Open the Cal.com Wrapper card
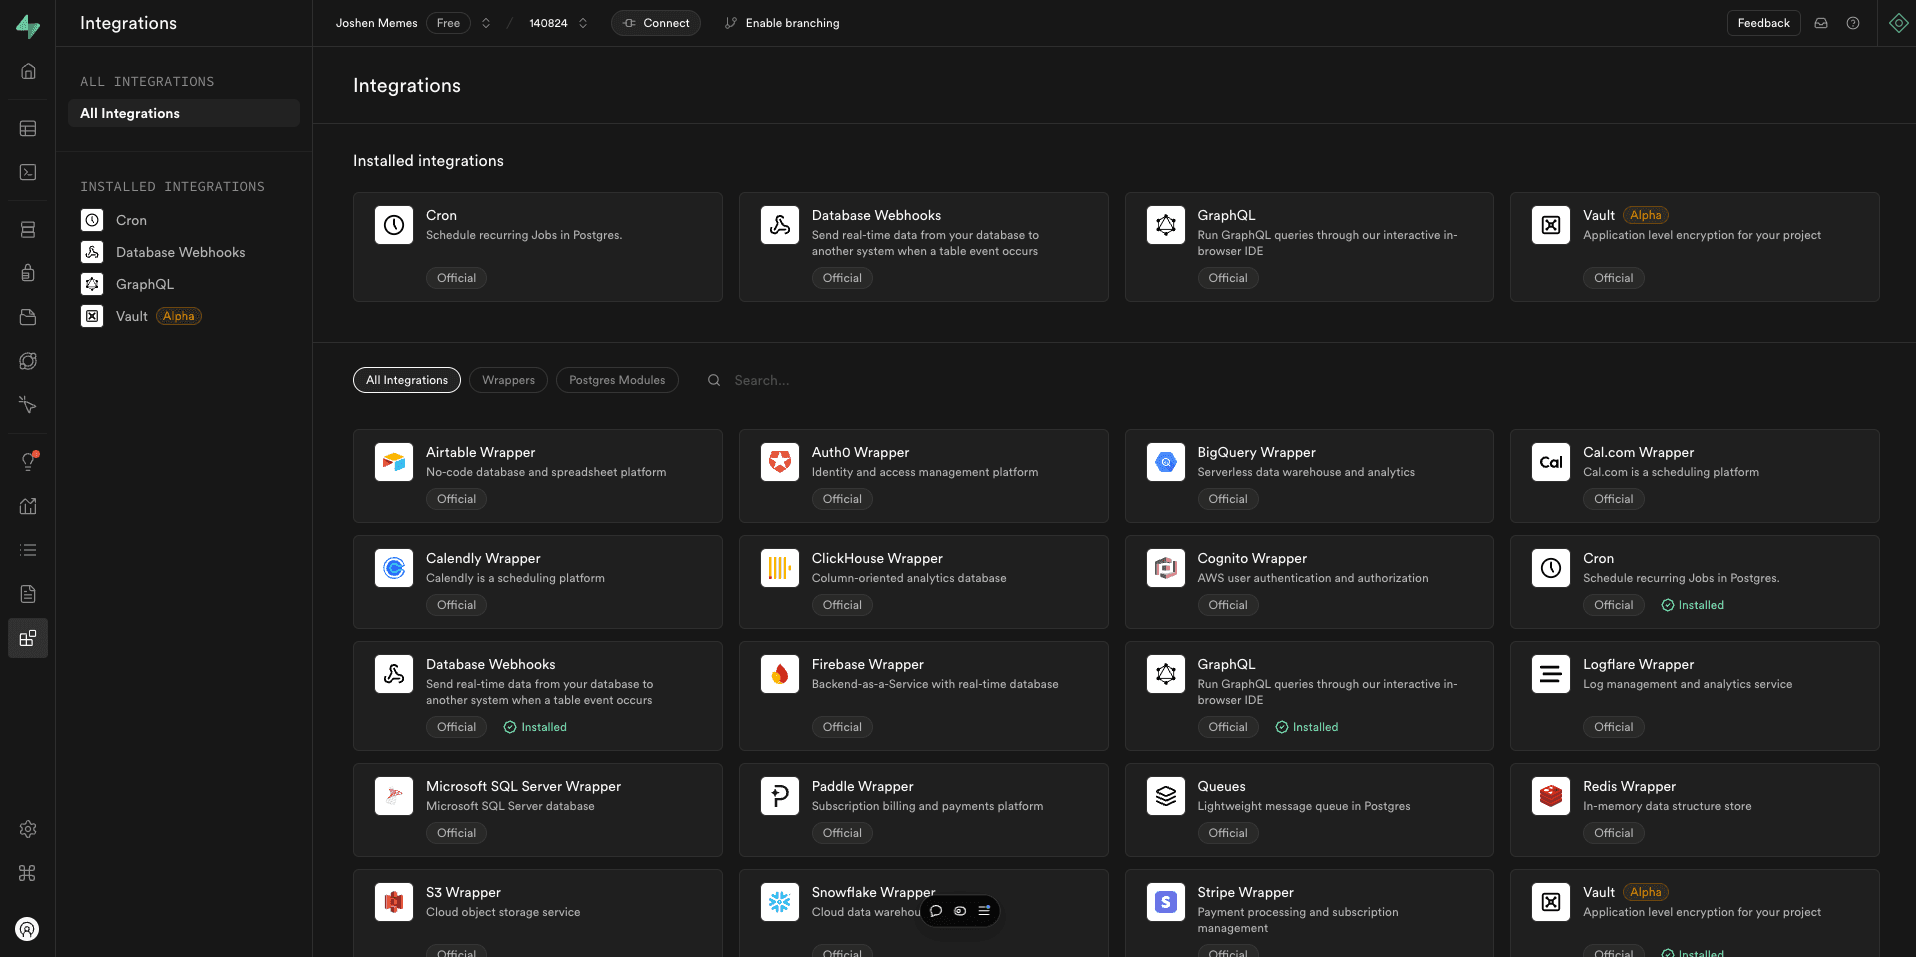Screen dimensions: 1916x957 click(x=1695, y=476)
